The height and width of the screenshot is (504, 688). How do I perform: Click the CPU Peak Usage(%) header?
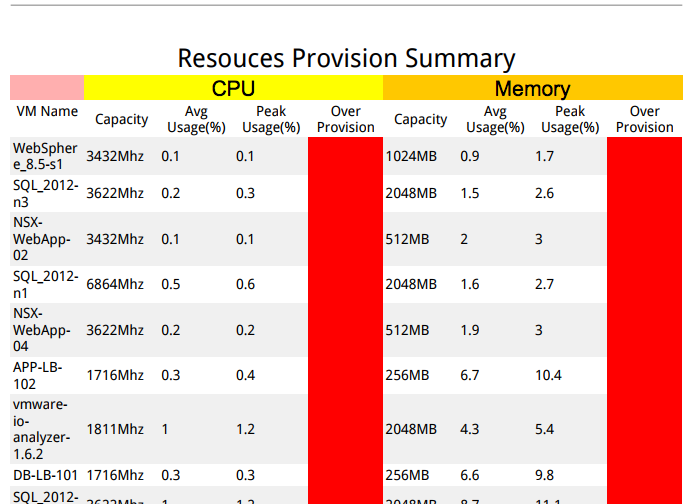[271, 119]
